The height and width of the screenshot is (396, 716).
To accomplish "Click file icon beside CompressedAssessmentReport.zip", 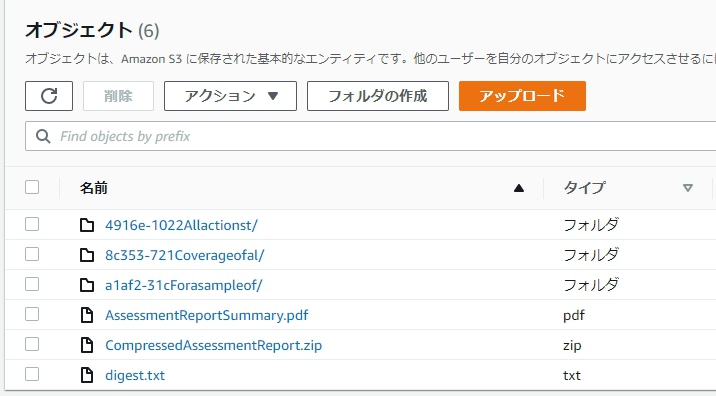I will pos(87,345).
